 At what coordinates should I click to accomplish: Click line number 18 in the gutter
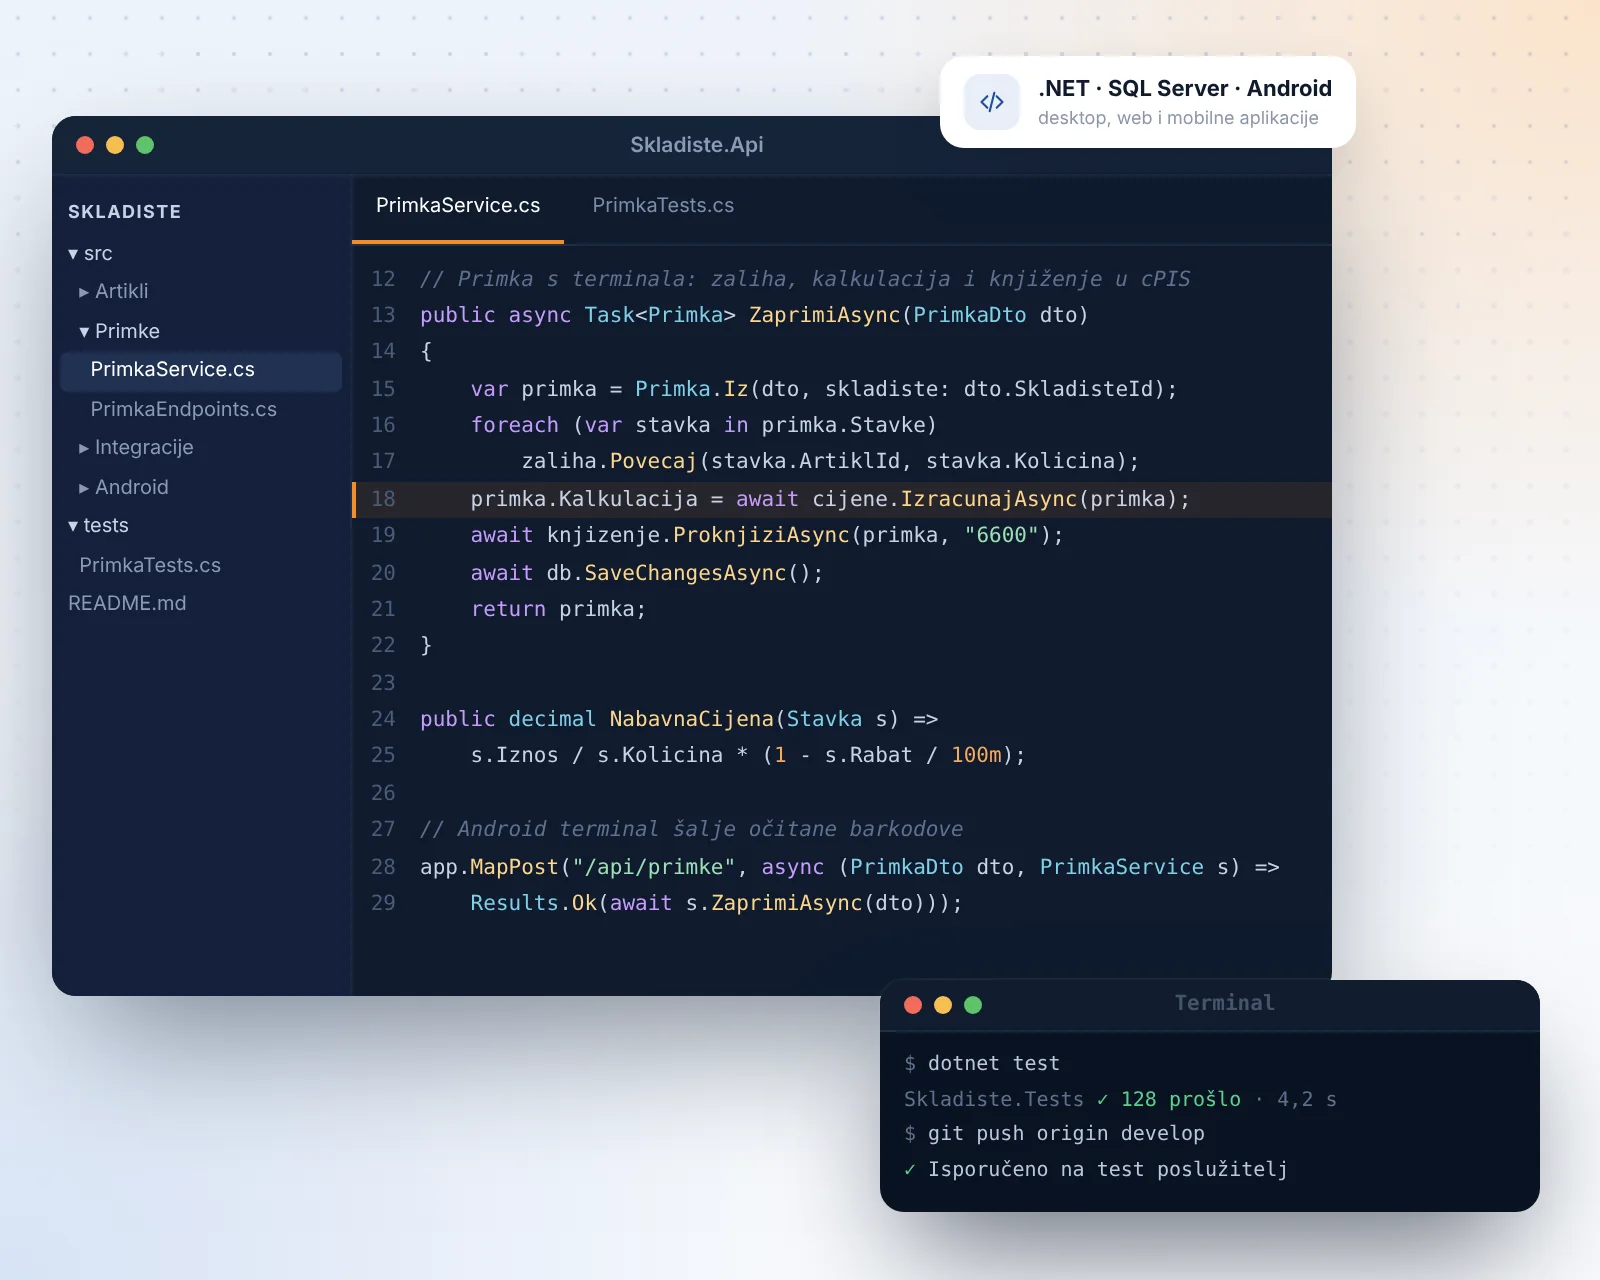coord(383,499)
